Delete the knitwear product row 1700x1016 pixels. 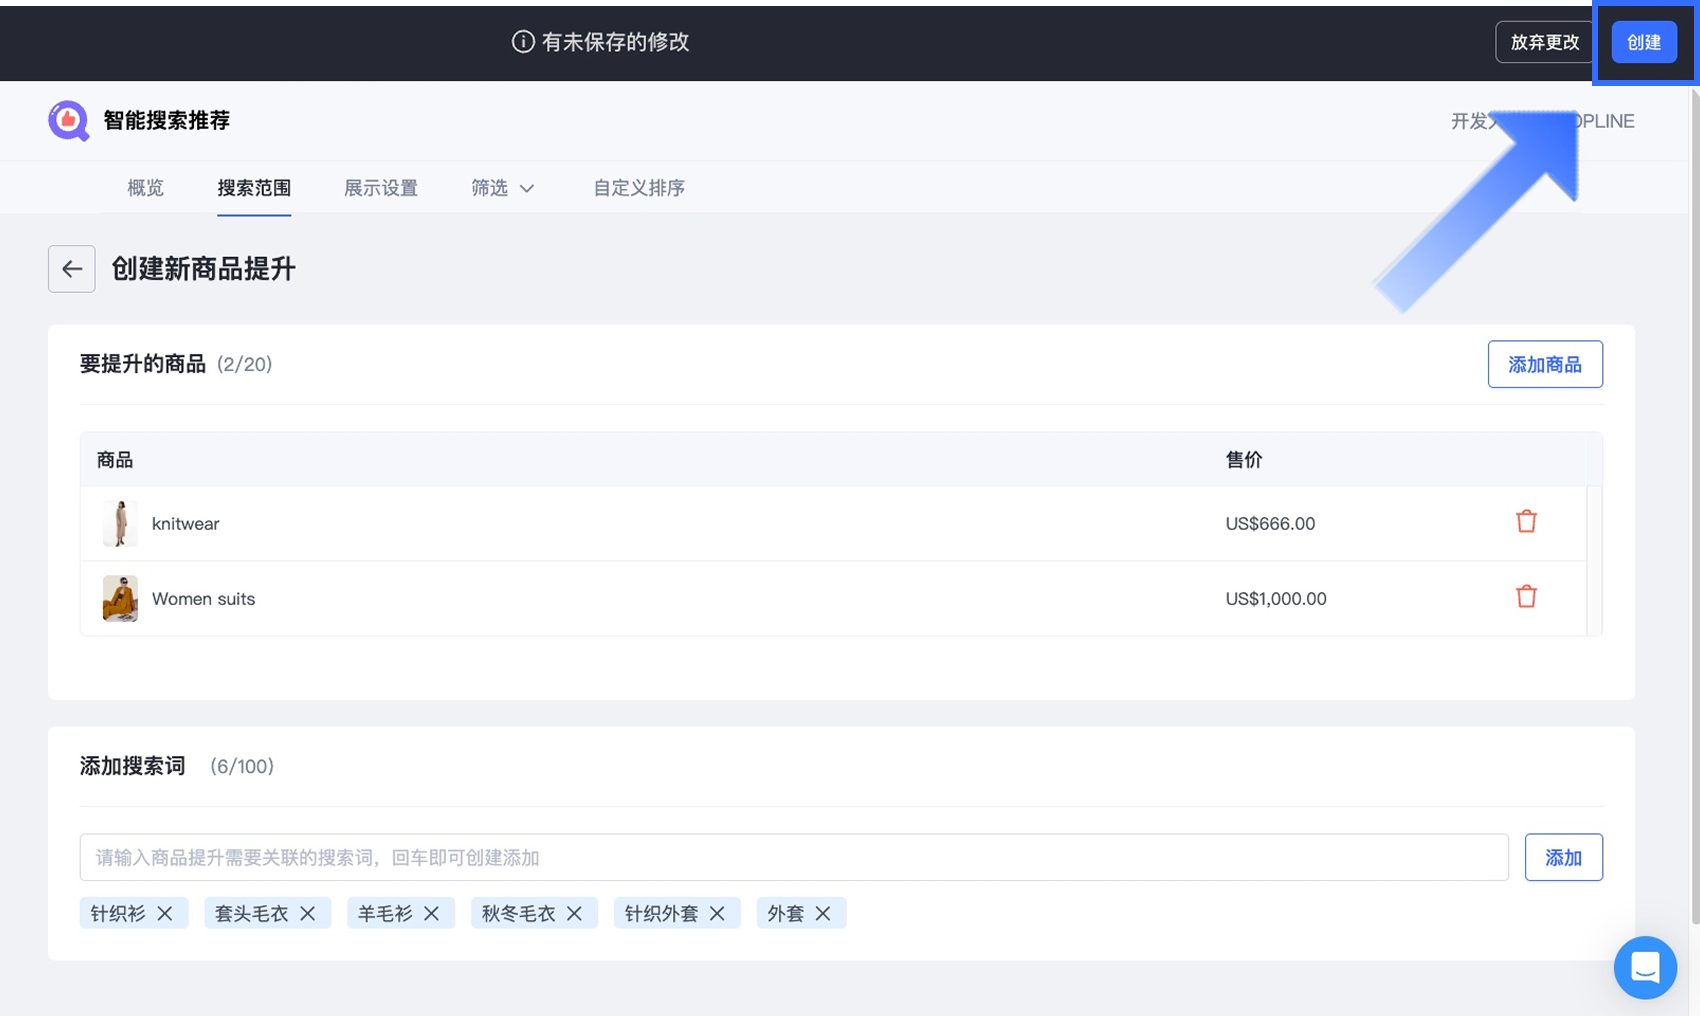(x=1526, y=522)
